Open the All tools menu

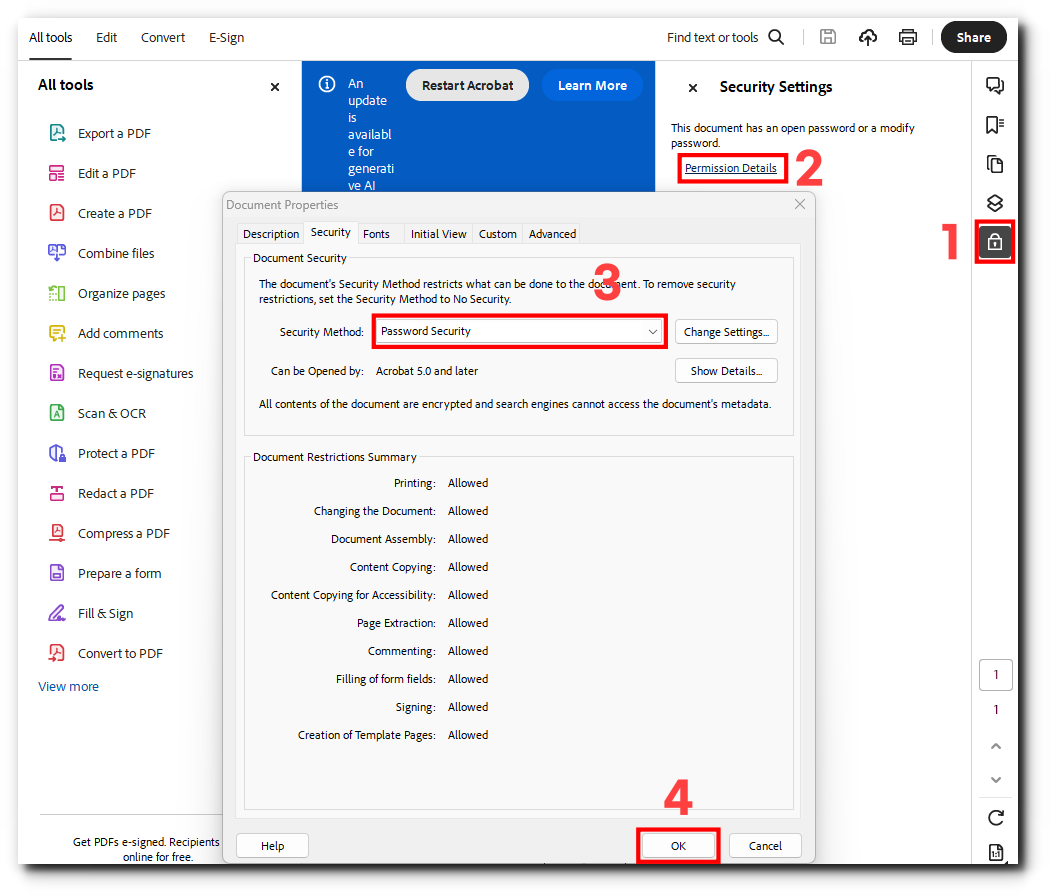pos(50,38)
